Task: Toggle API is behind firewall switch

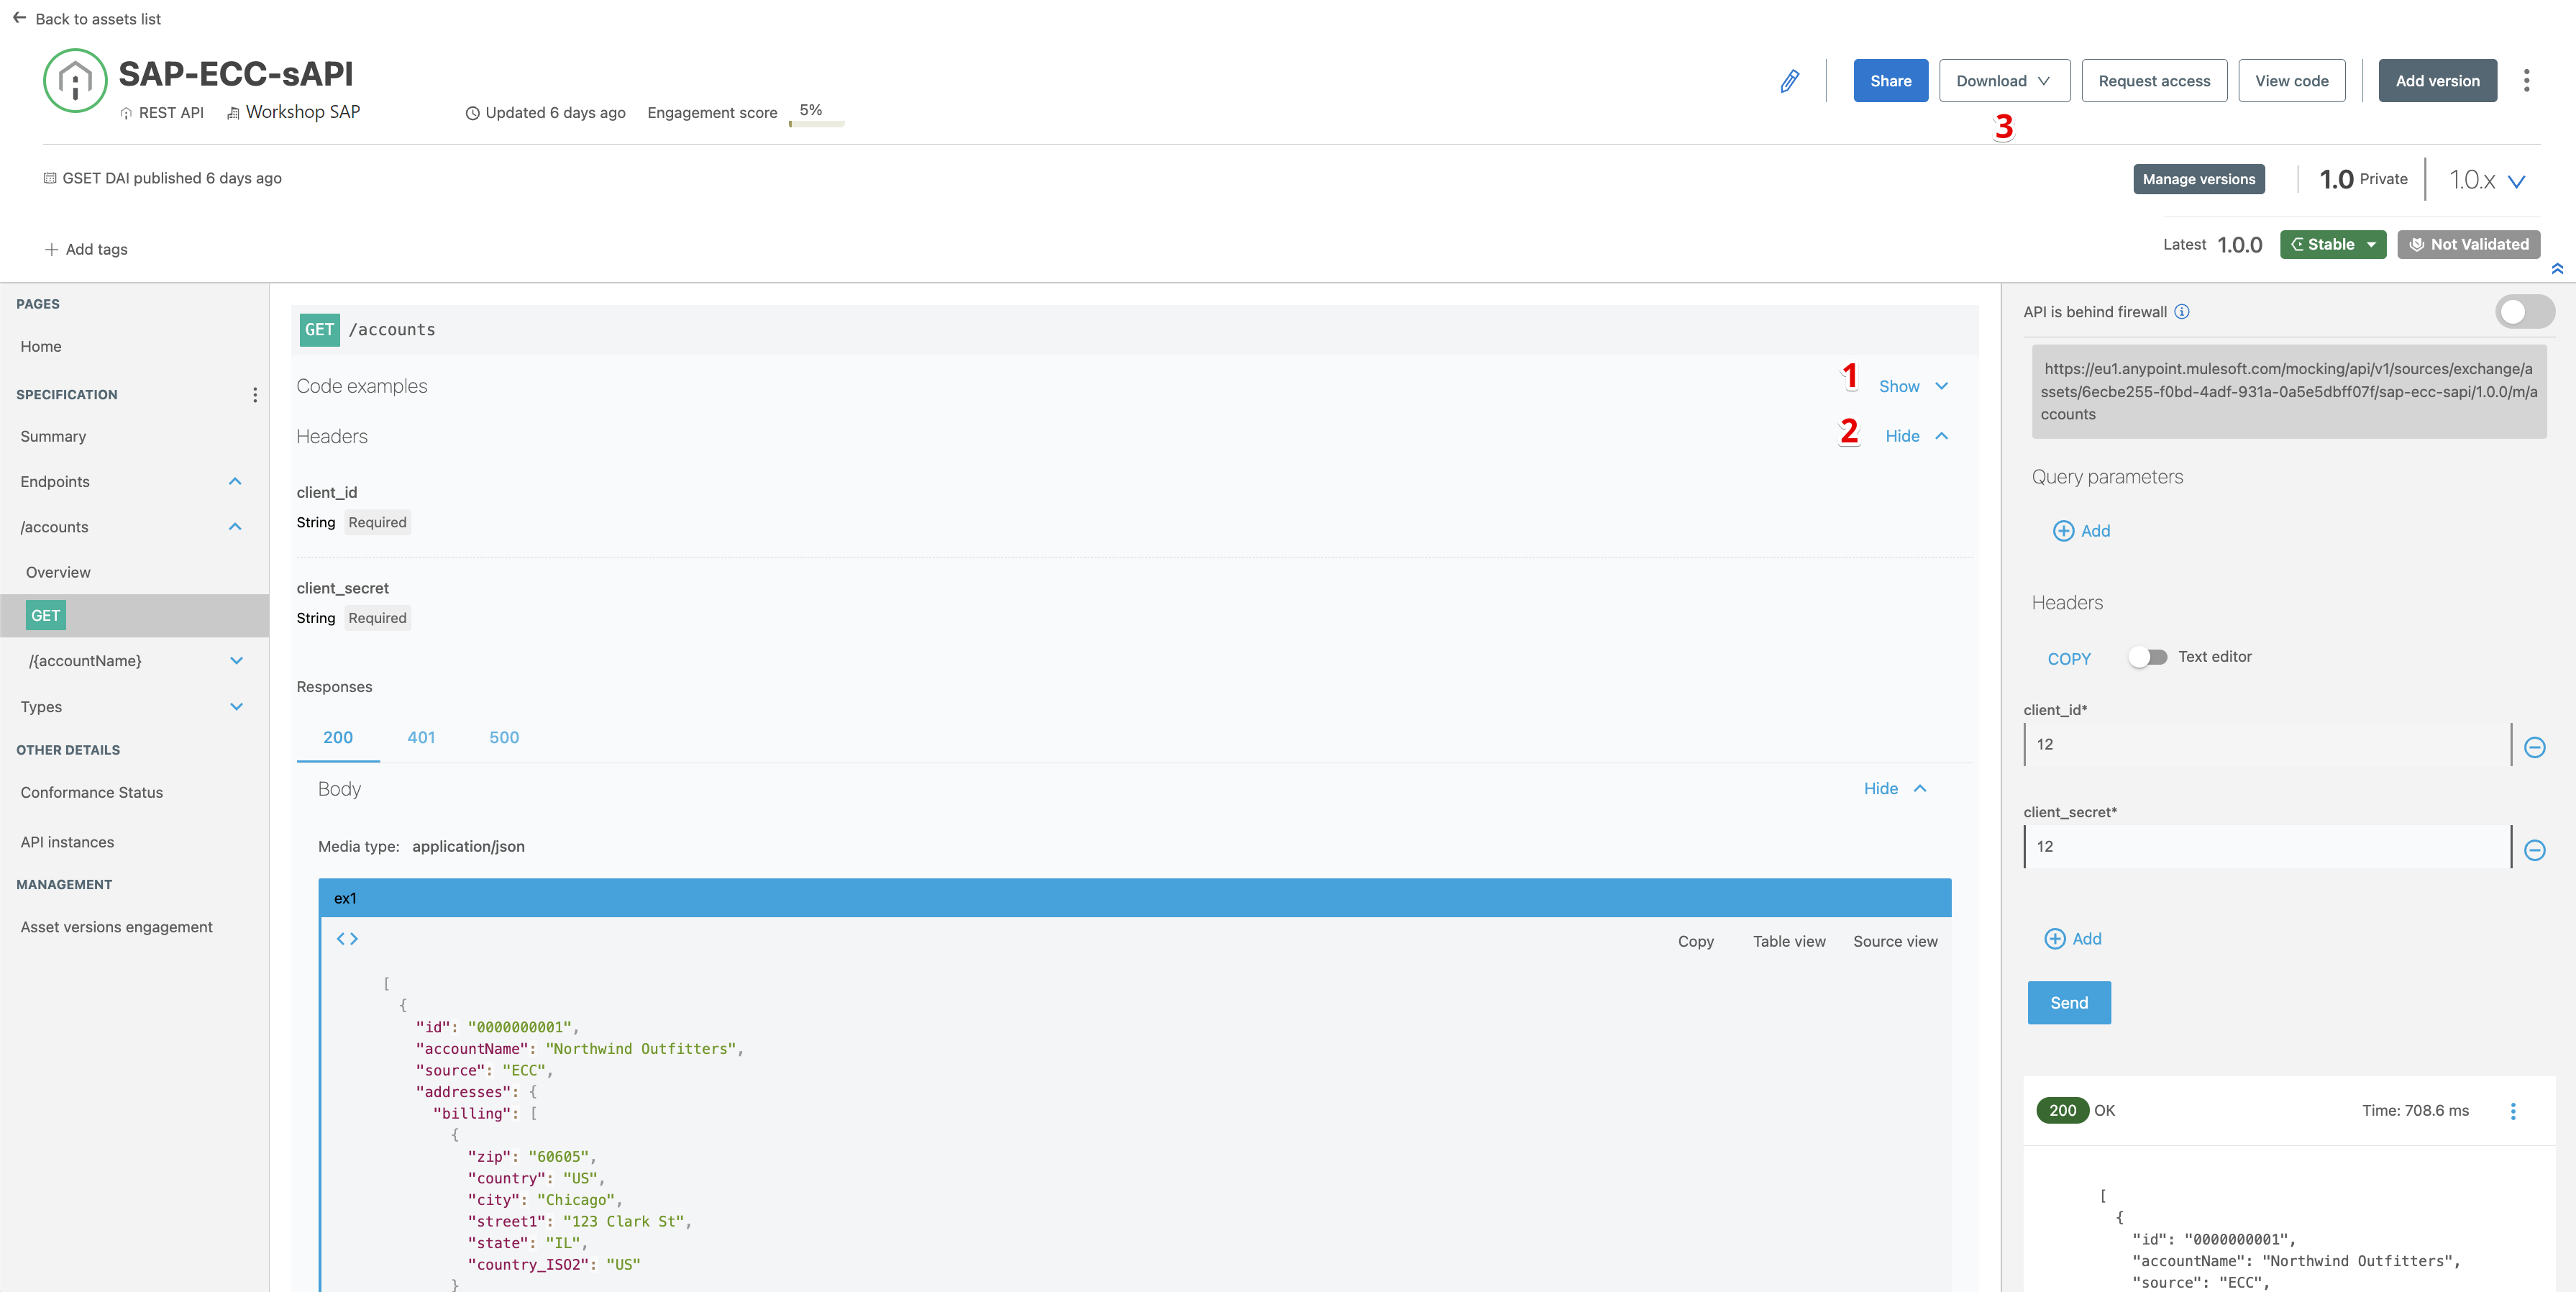Action: tap(2524, 312)
